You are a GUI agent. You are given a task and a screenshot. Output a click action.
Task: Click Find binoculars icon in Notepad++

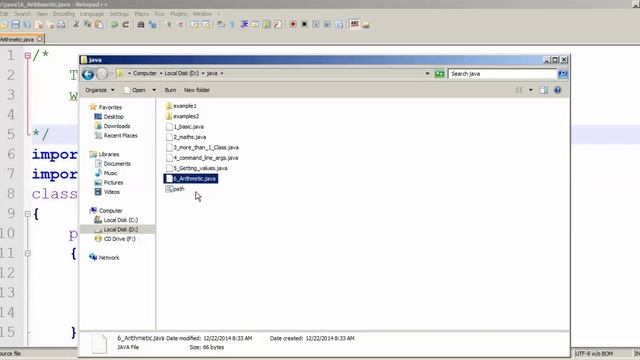(141, 24)
